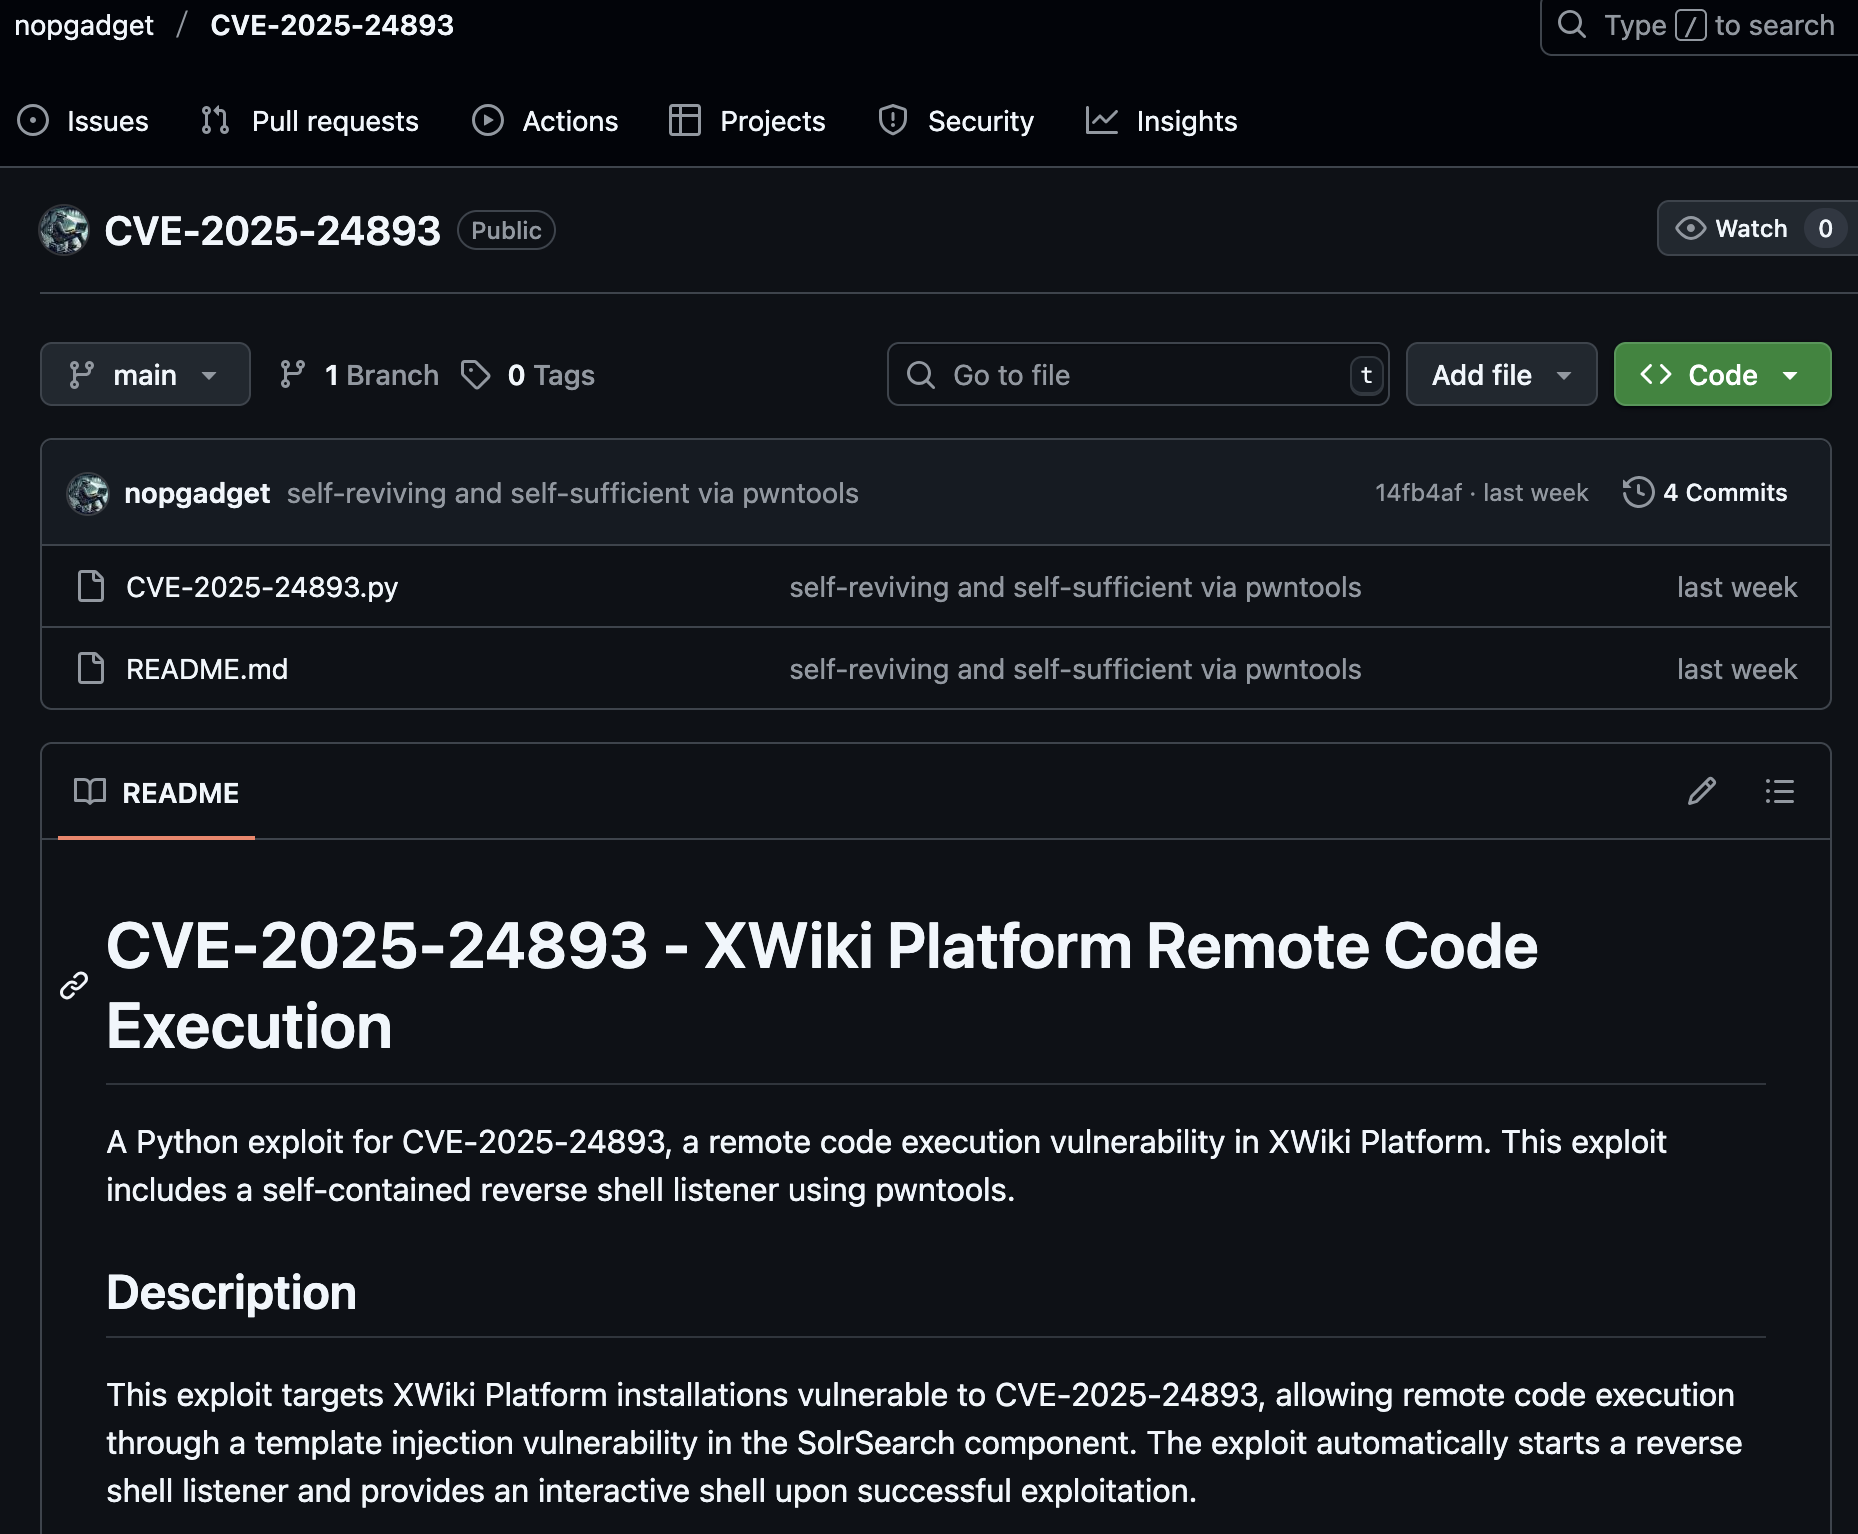This screenshot has height=1534, width=1858.
Task: Switch to the Actions tab
Action: pos(545,121)
